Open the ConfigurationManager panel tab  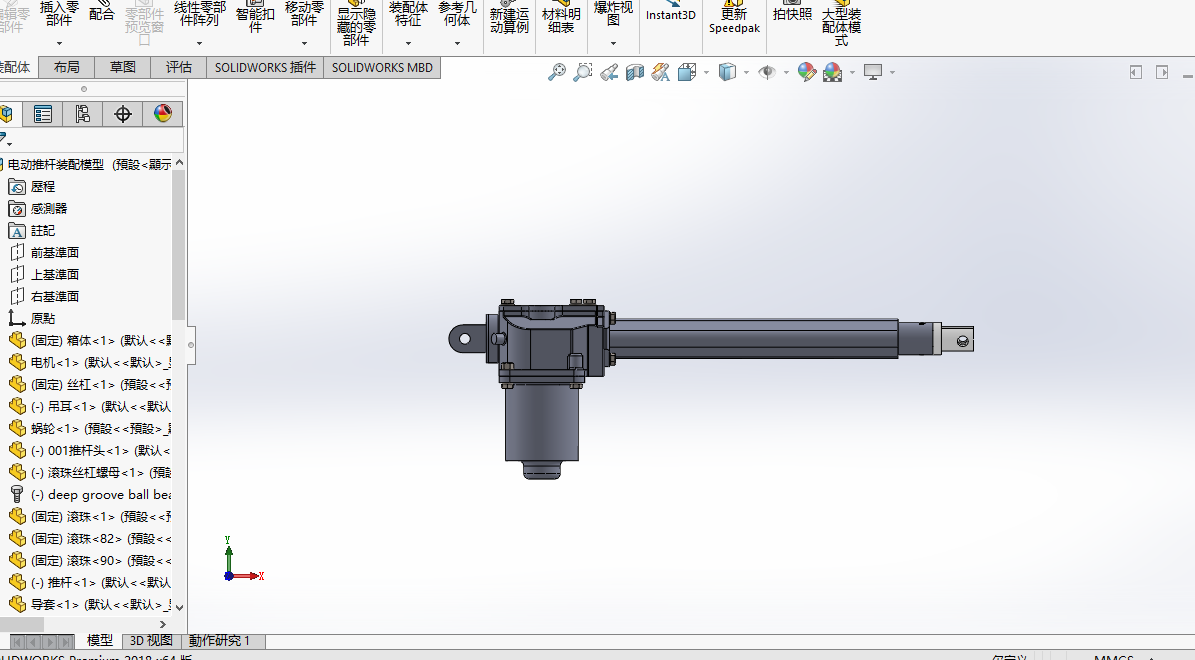pyautogui.click(x=83, y=114)
